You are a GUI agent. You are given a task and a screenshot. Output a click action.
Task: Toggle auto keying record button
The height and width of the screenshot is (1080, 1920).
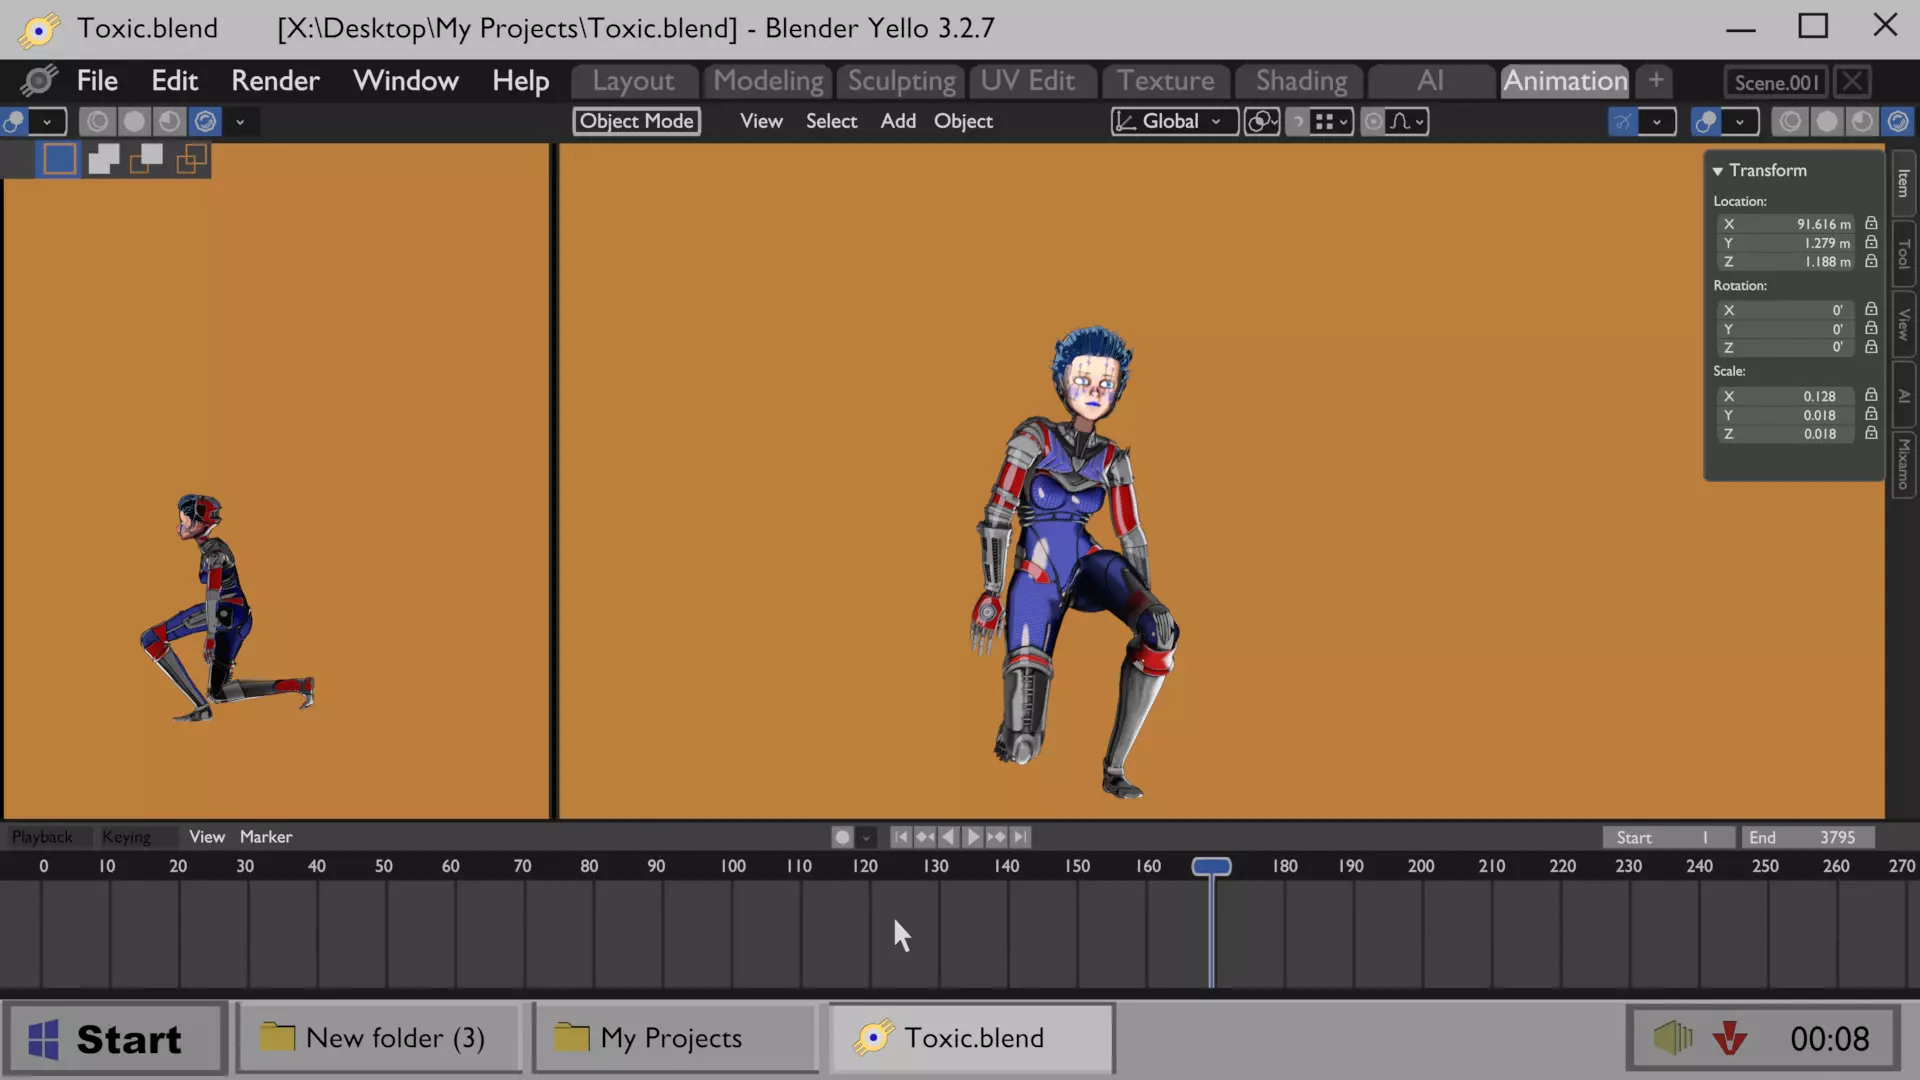pos(842,837)
